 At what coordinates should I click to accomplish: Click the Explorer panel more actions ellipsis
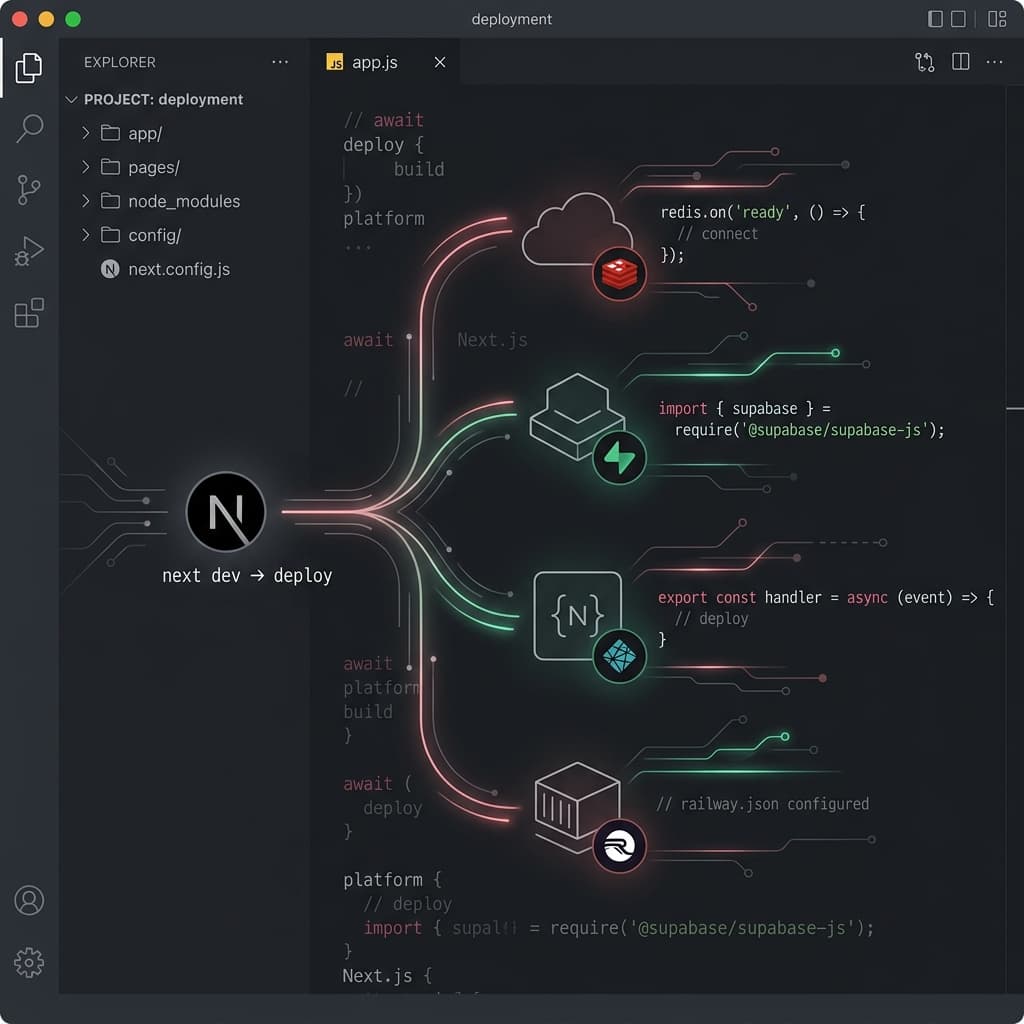click(x=280, y=62)
